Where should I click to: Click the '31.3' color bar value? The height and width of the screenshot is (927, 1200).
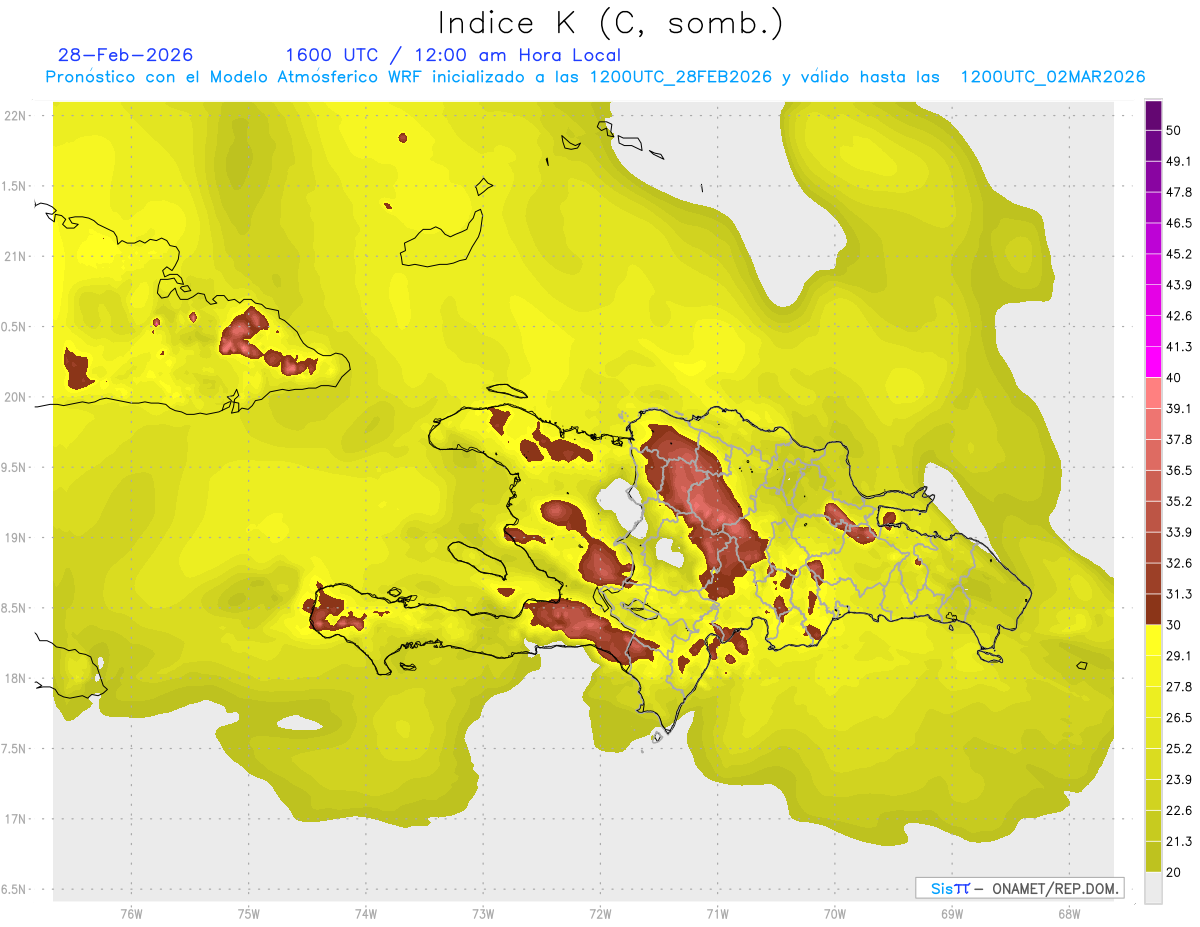click(1179, 594)
